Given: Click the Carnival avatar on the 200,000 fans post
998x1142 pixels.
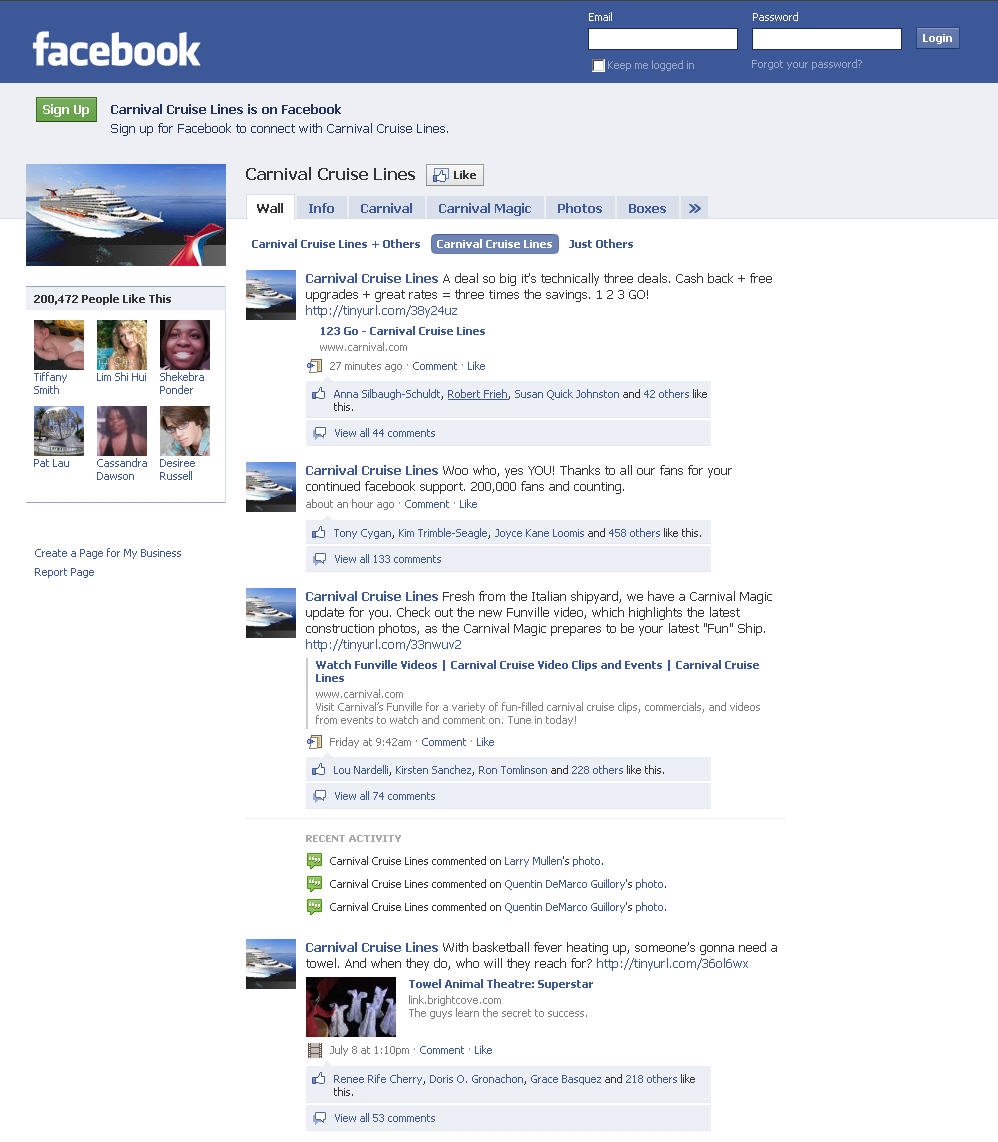Looking at the screenshot, I should click(x=270, y=487).
